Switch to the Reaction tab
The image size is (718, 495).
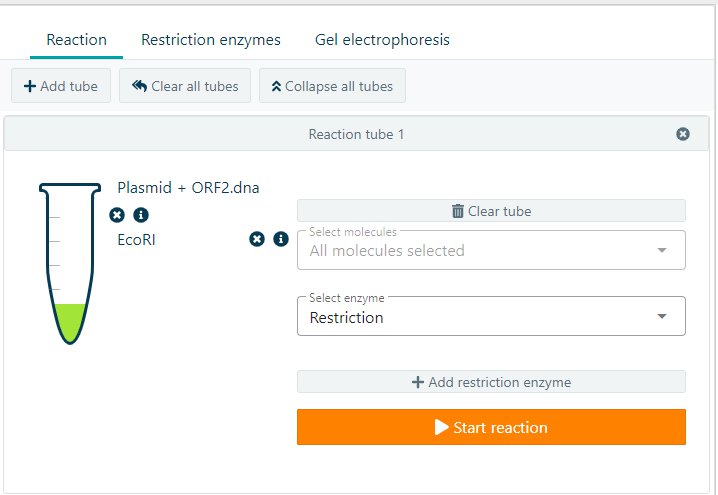pos(76,40)
